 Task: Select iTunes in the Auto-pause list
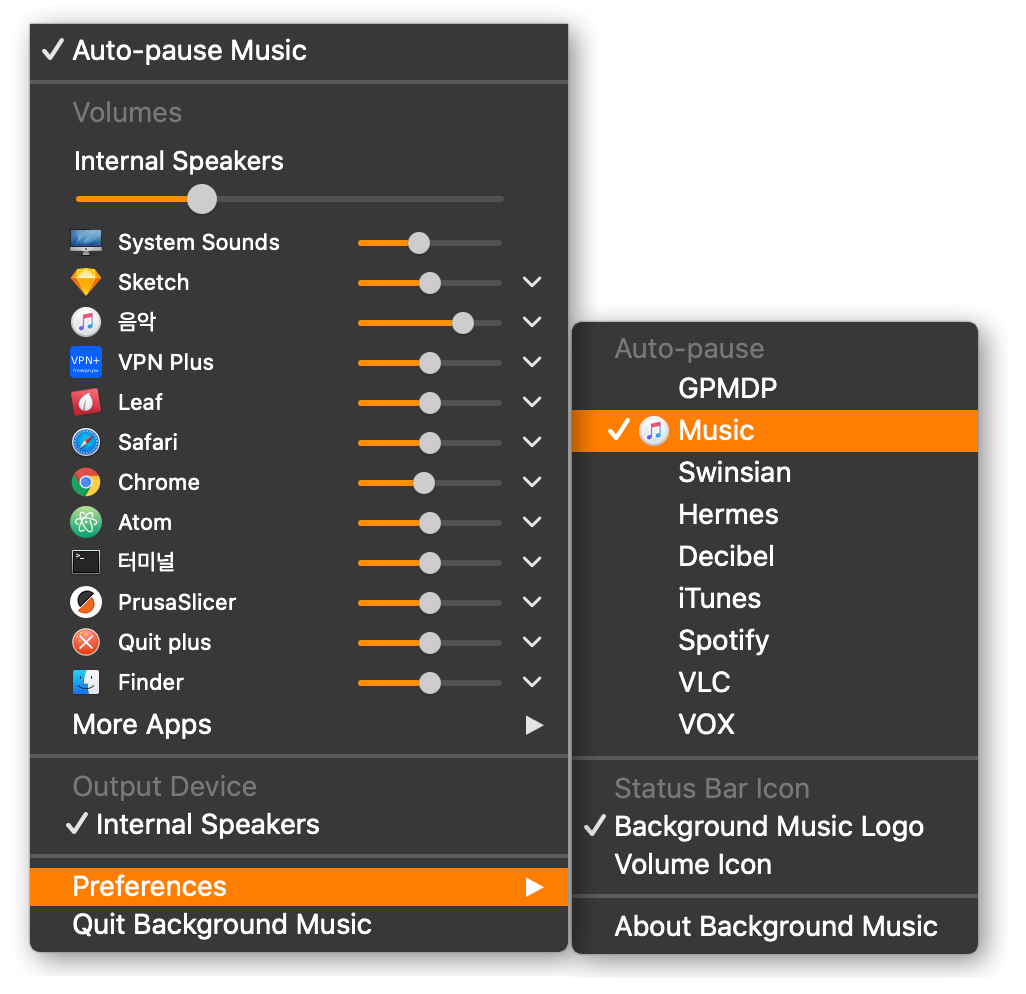[x=775, y=598]
